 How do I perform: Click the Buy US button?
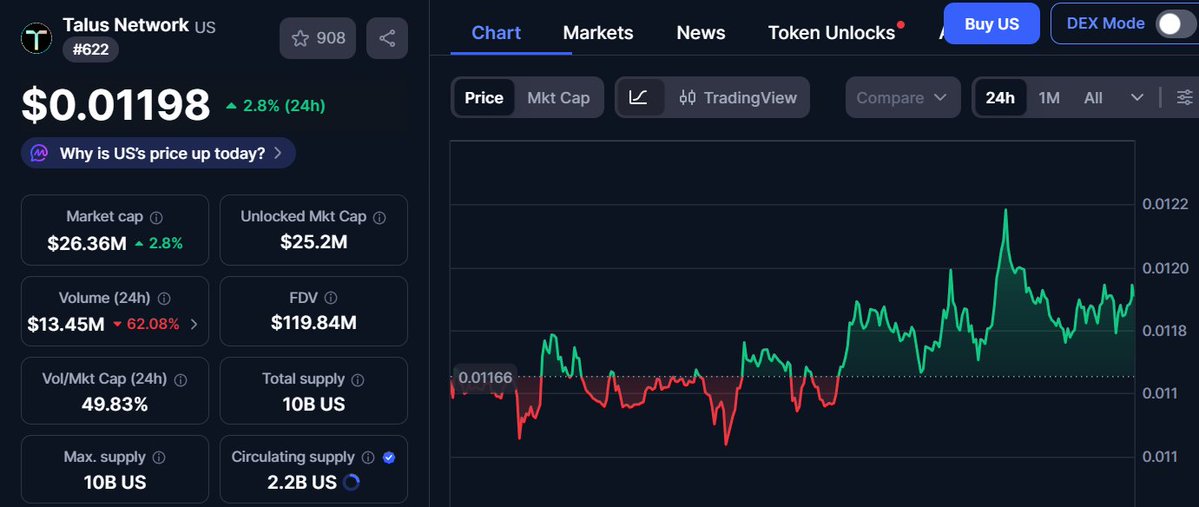coord(992,23)
